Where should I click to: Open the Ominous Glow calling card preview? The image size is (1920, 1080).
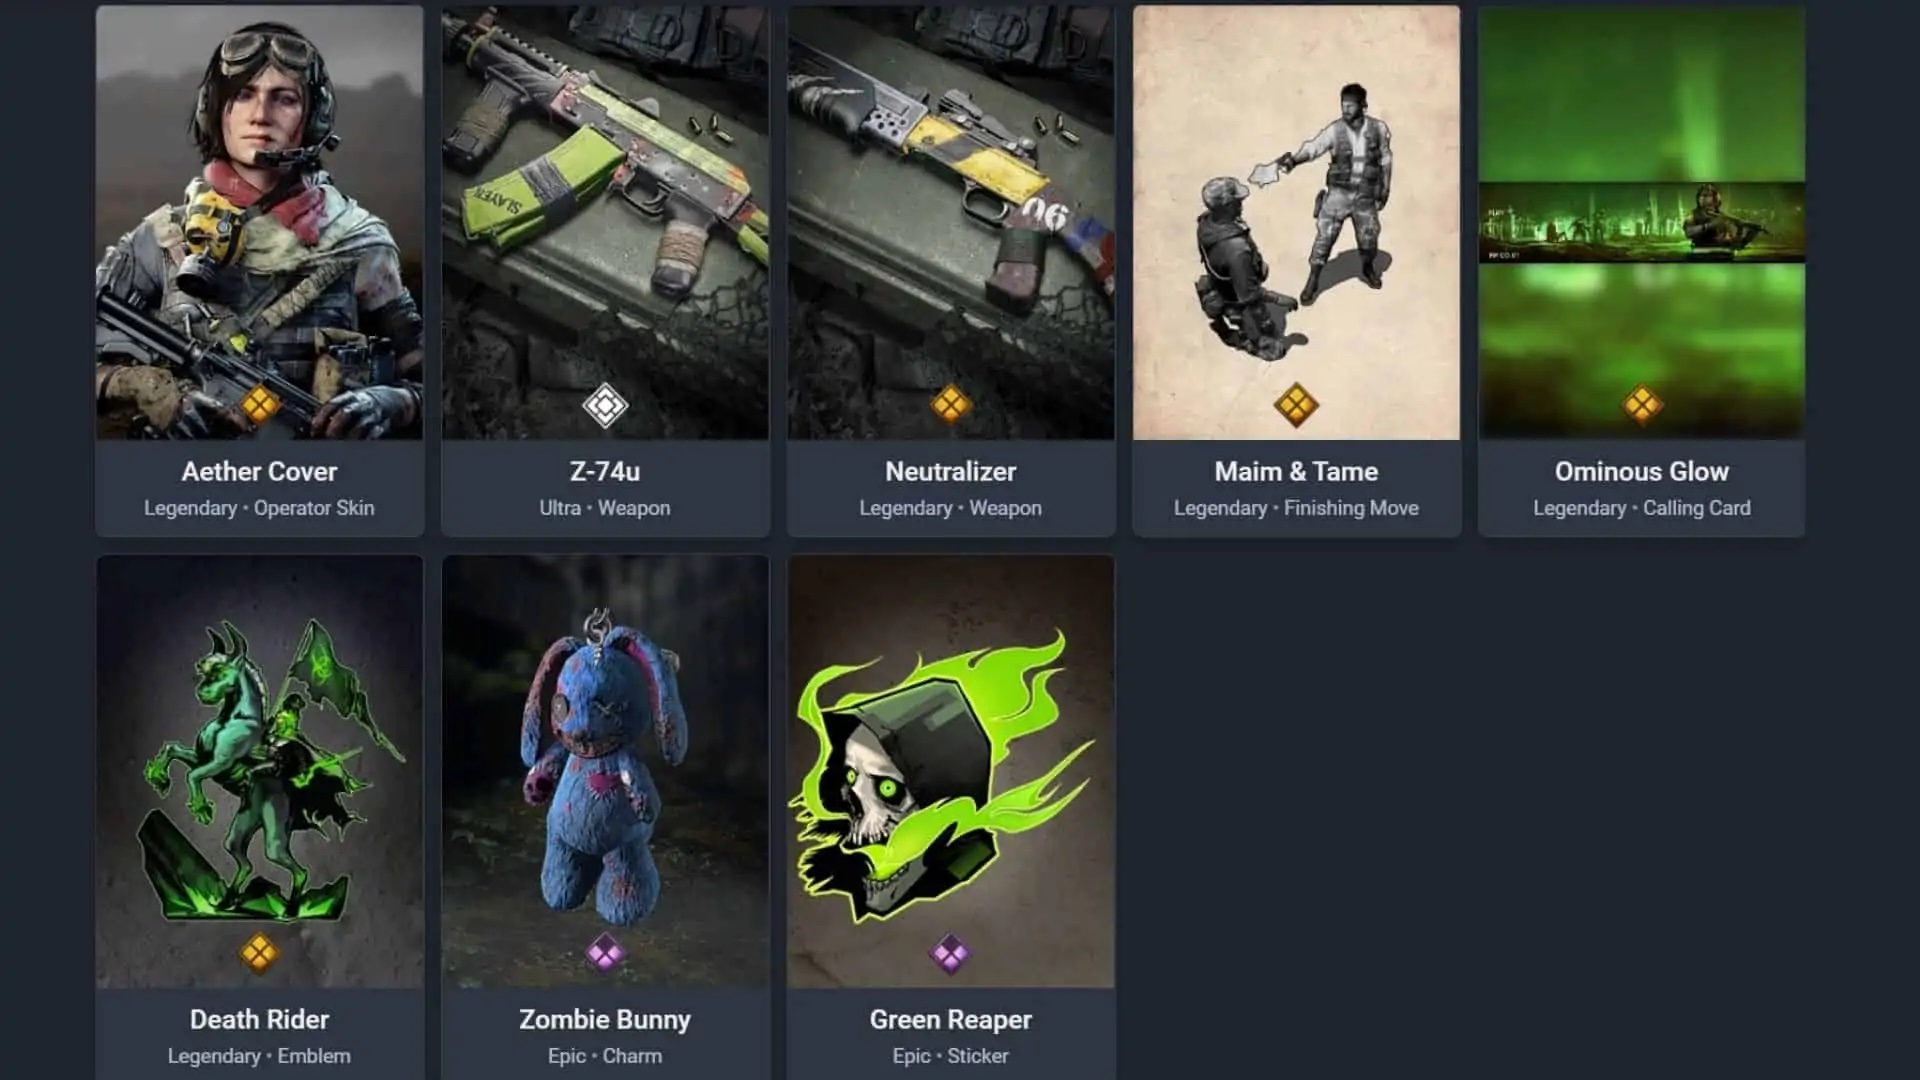pyautogui.click(x=1642, y=222)
